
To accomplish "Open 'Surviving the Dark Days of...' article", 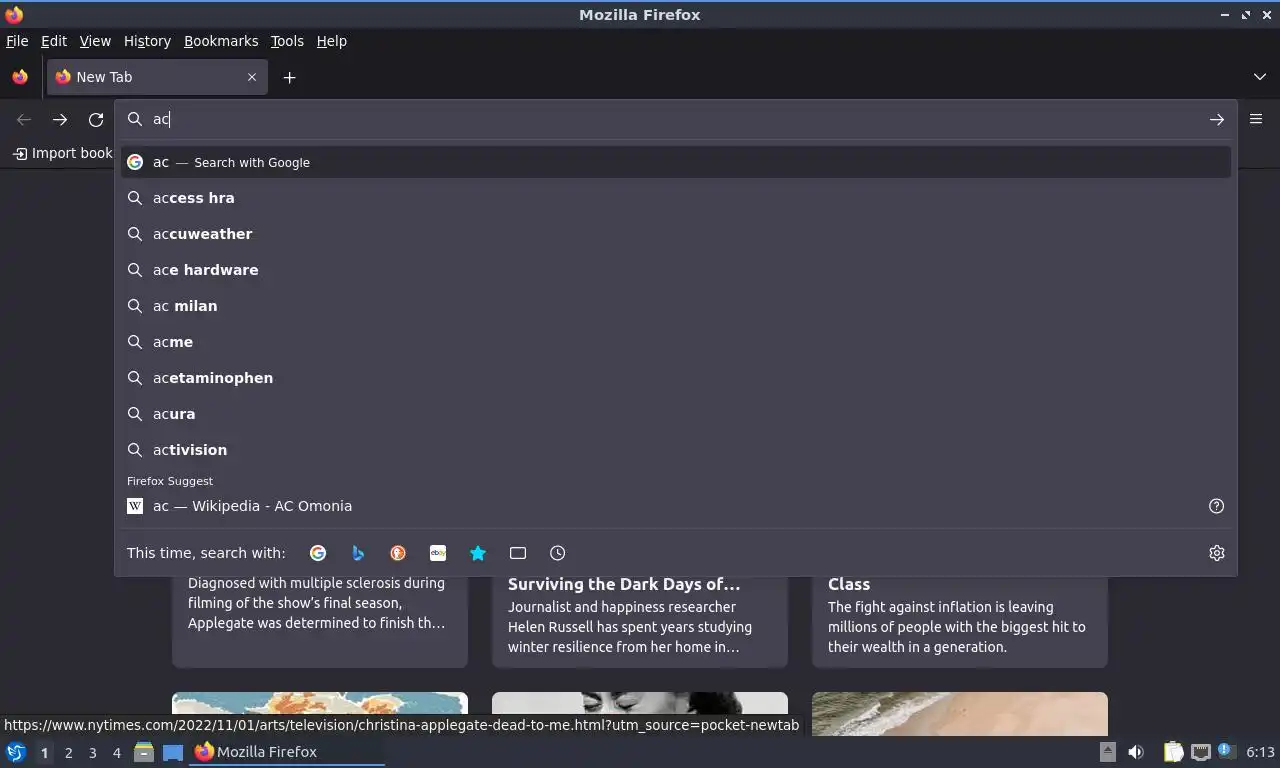I will click(x=640, y=621).
